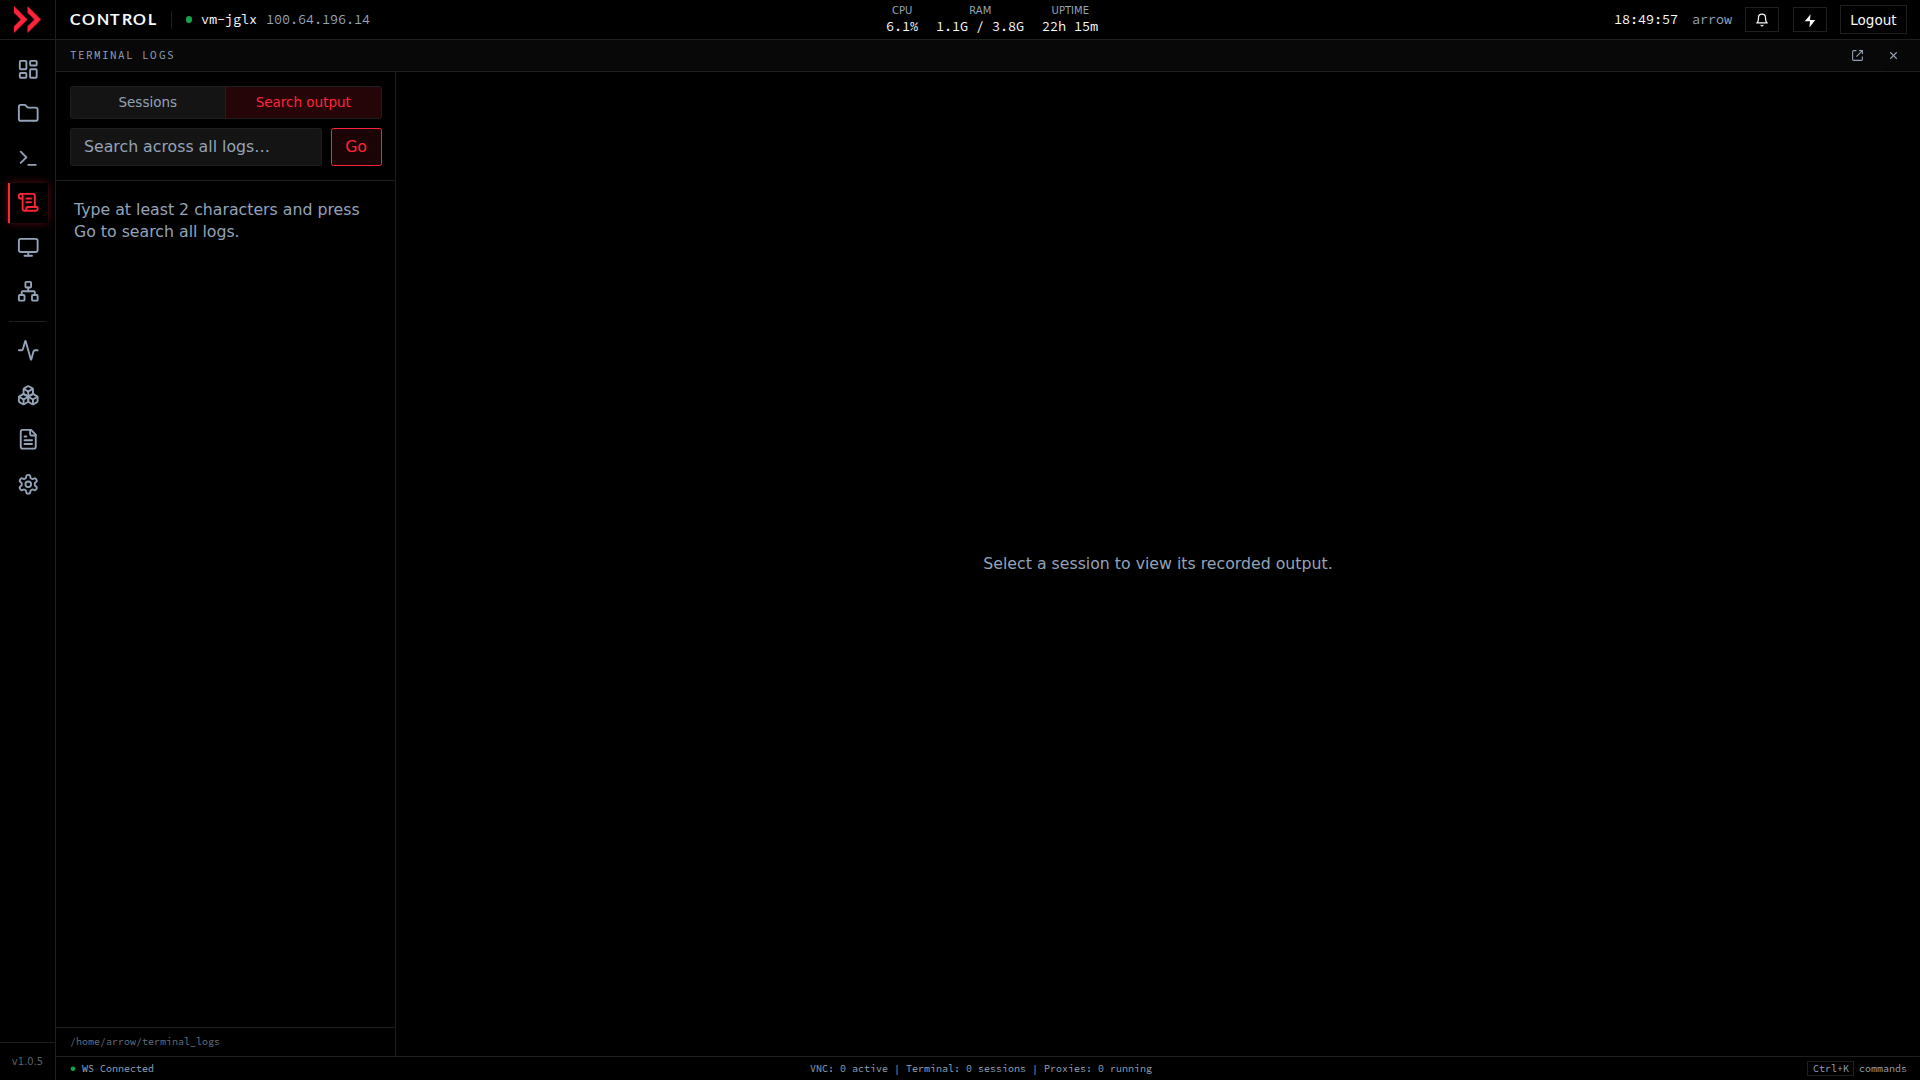Click the CONTROL double-chevron logo
1920x1080 pixels.
(27, 20)
